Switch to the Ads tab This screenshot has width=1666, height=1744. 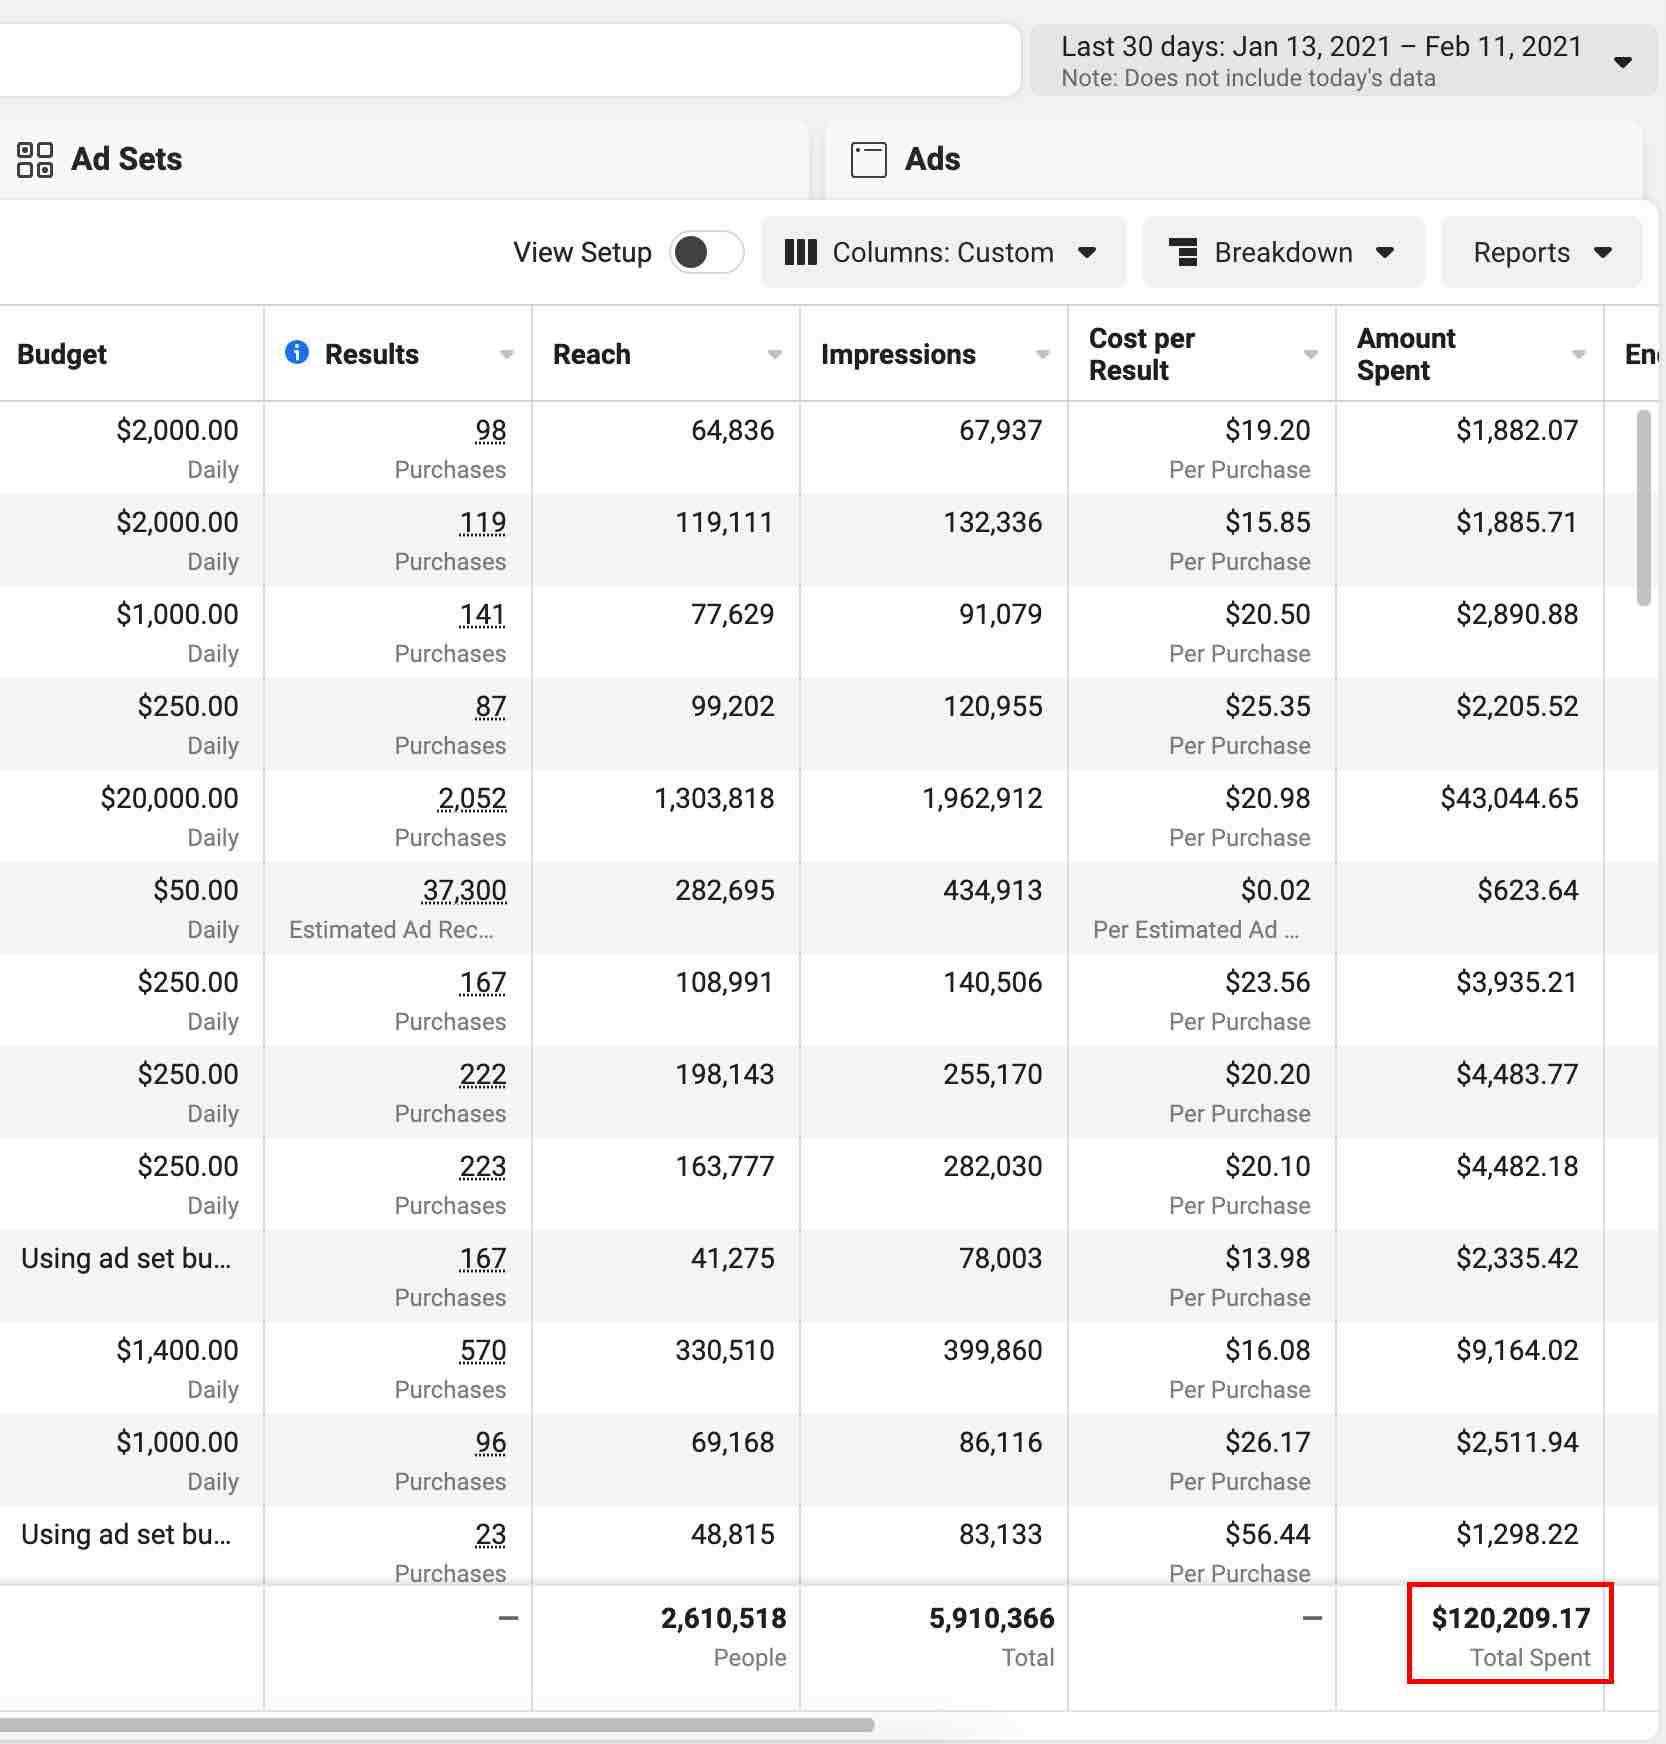coord(932,160)
